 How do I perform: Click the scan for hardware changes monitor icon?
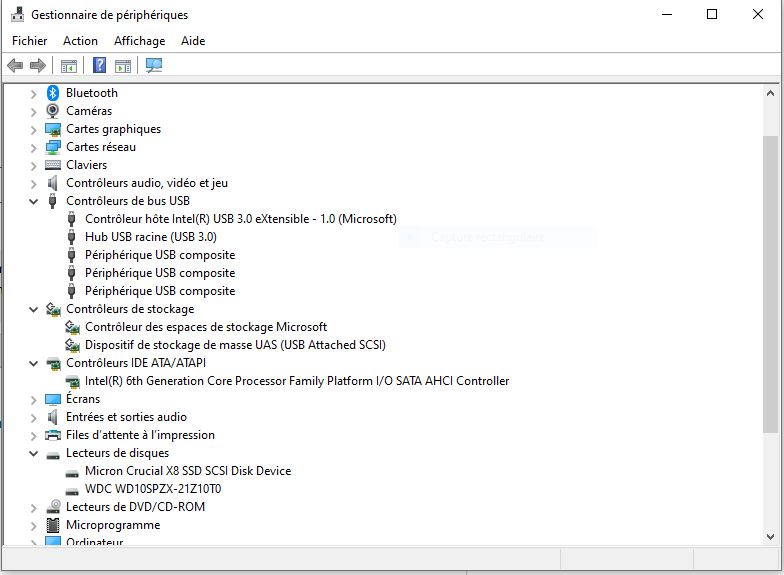tap(154, 66)
